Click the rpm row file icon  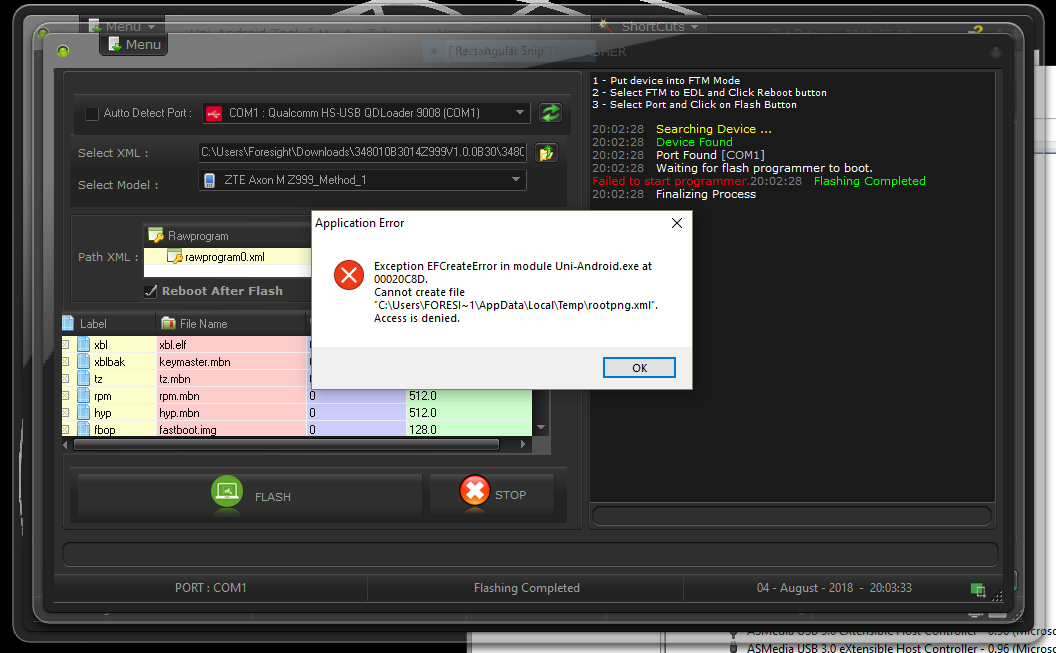[84, 396]
